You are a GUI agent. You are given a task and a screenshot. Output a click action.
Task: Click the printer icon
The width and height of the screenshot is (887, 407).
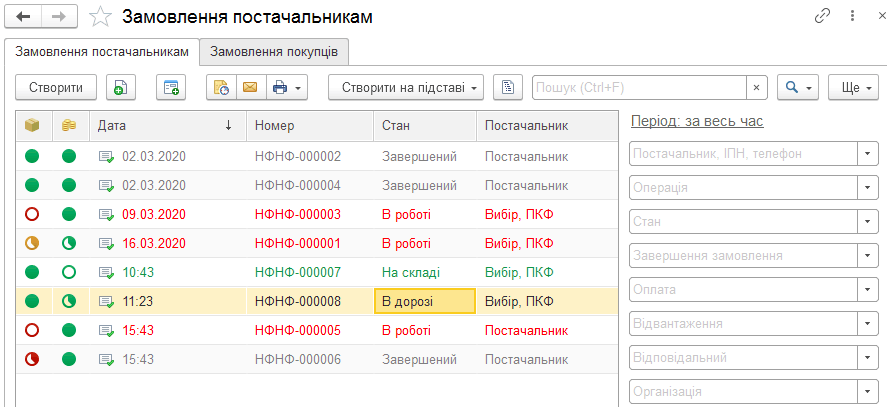[281, 88]
